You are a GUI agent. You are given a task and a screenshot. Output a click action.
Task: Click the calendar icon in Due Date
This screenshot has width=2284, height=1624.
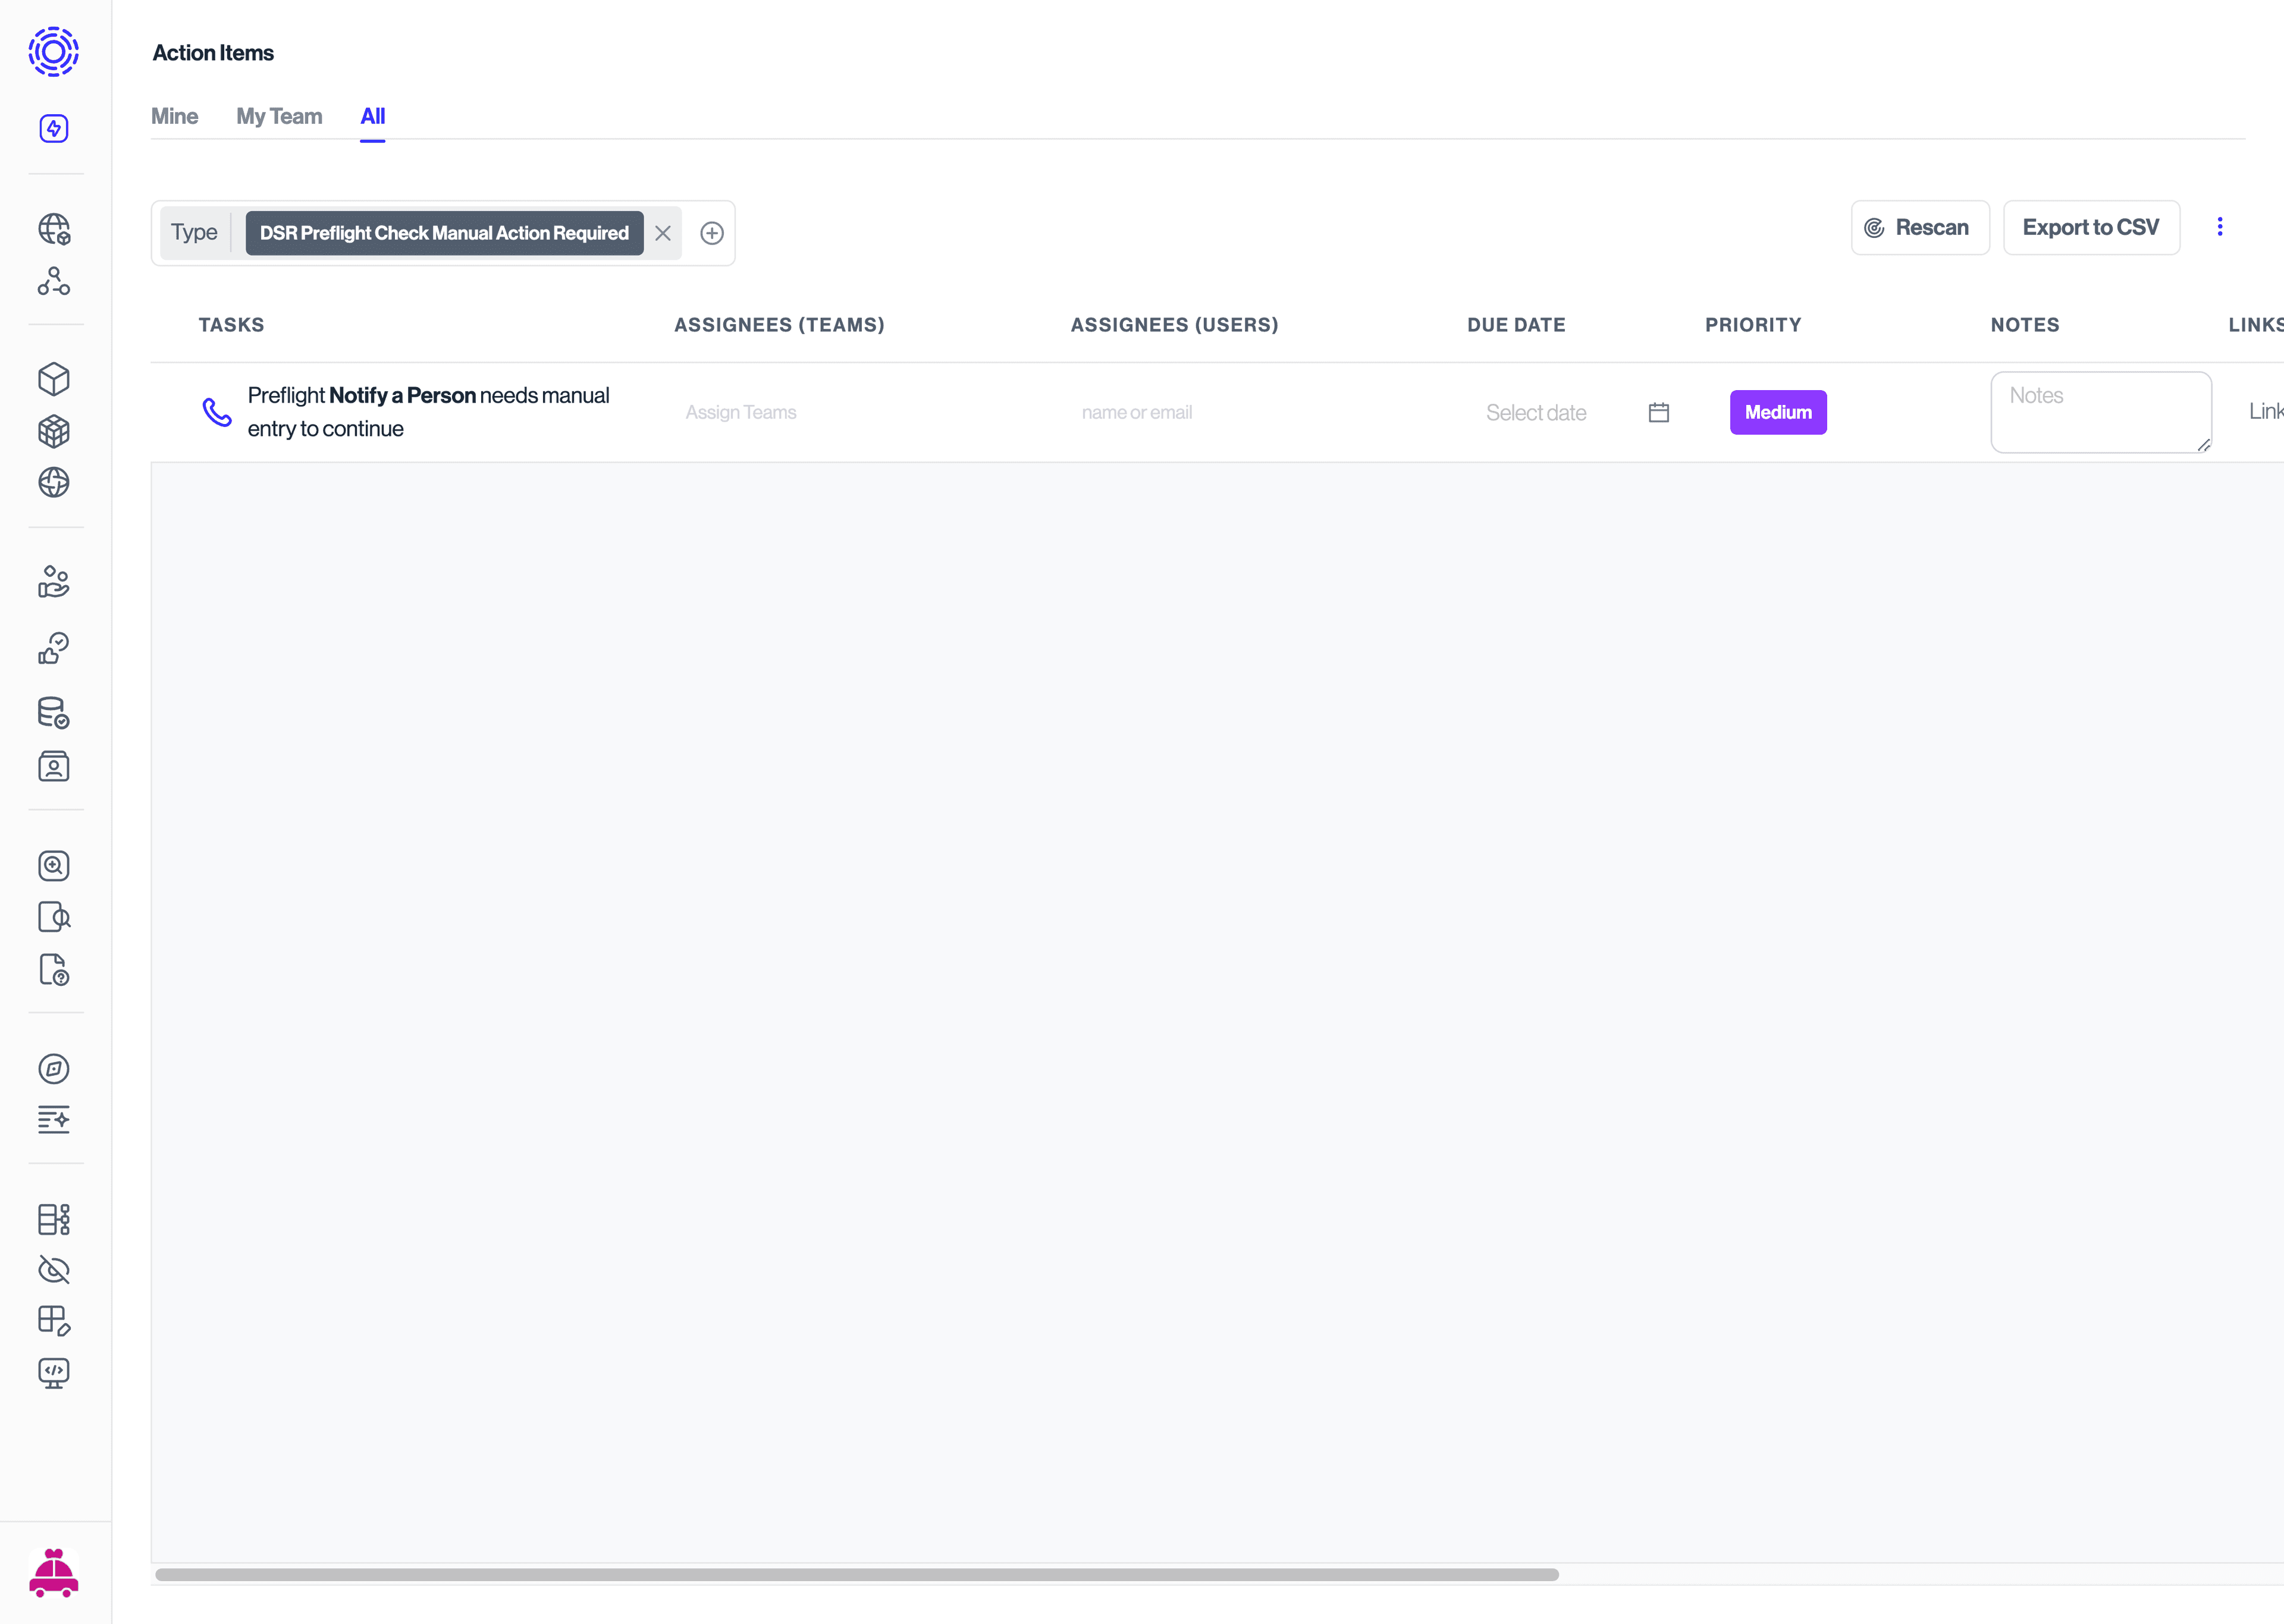[x=1659, y=412]
